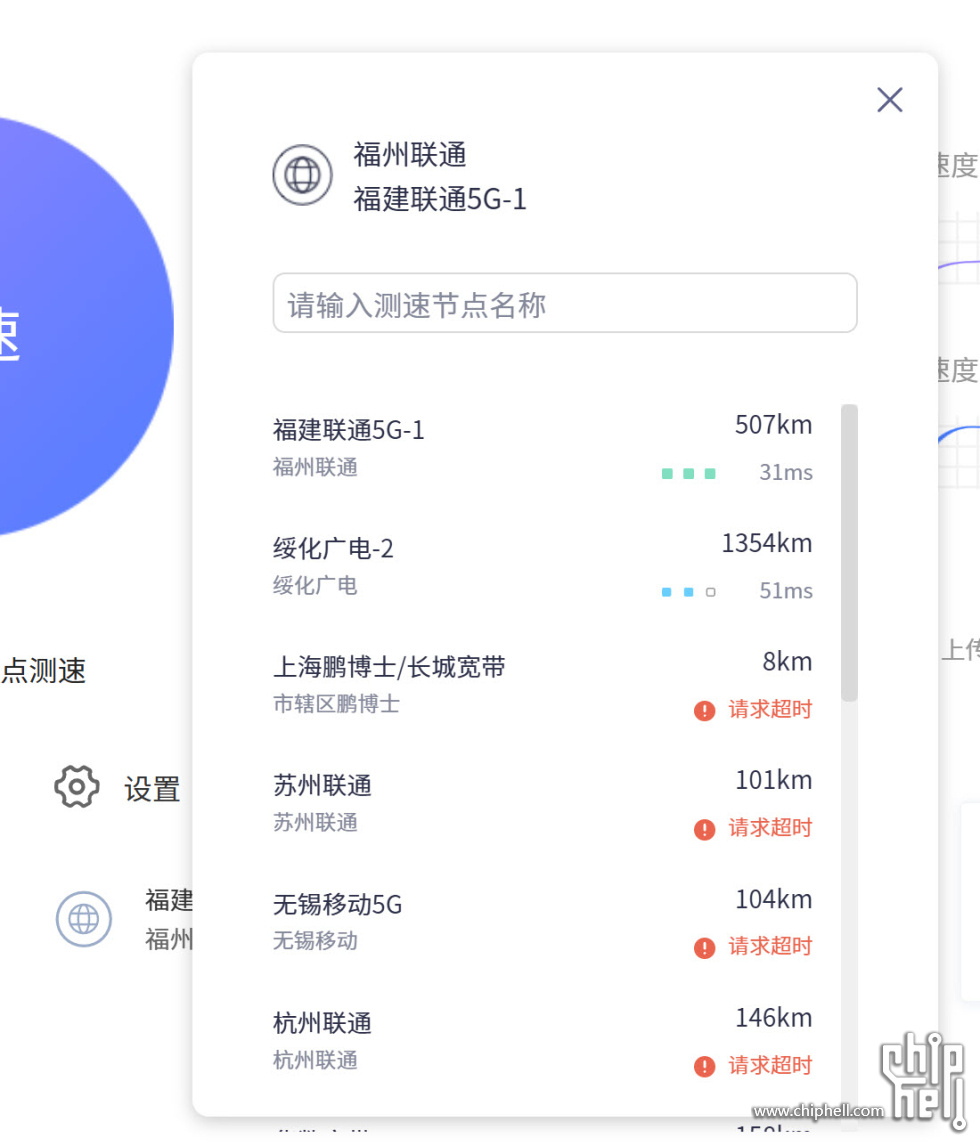Click 请求超时 text on 杭州联通 row
This screenshot has height=1146, width=980.
click(770, 1066)
